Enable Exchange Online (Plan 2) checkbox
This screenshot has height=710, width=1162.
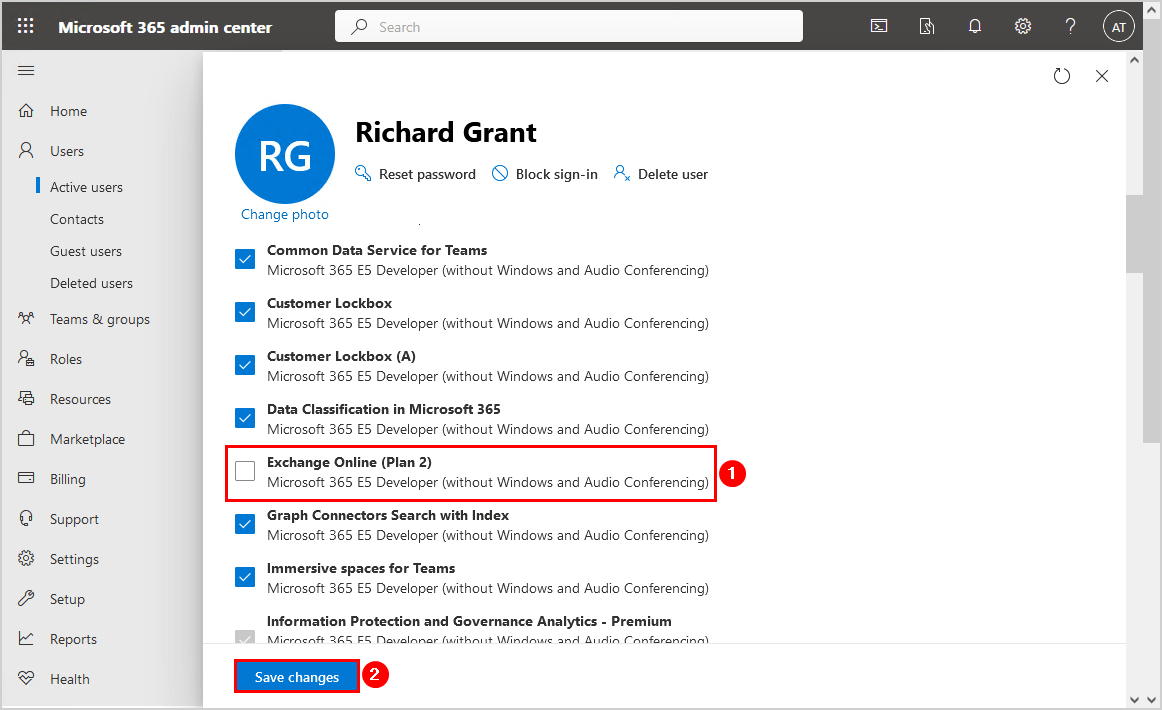click(x=245, y=471)
